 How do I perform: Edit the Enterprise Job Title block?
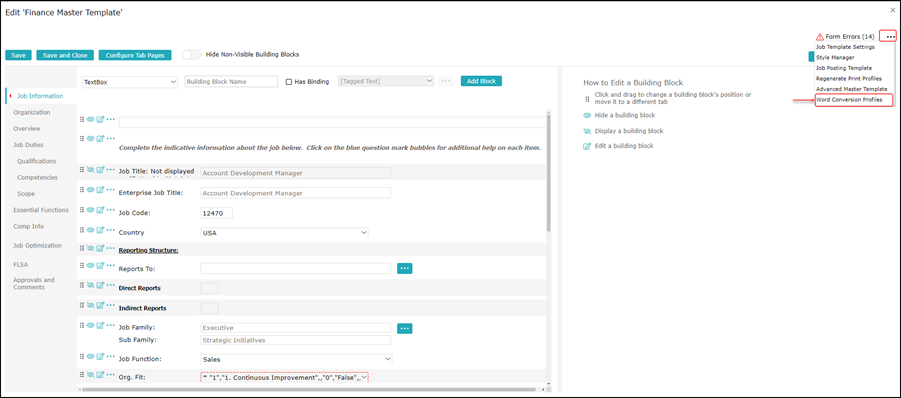click(100, 190)
